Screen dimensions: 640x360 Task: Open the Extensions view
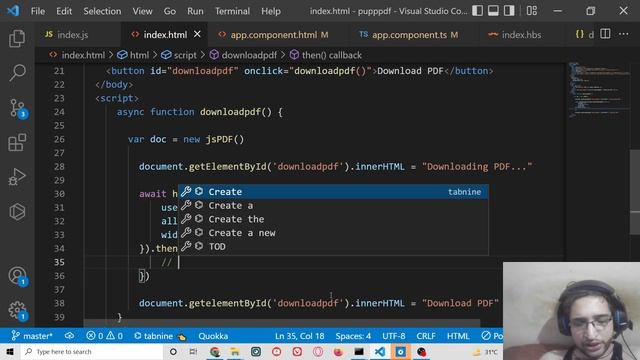click(x=17, y=142)
